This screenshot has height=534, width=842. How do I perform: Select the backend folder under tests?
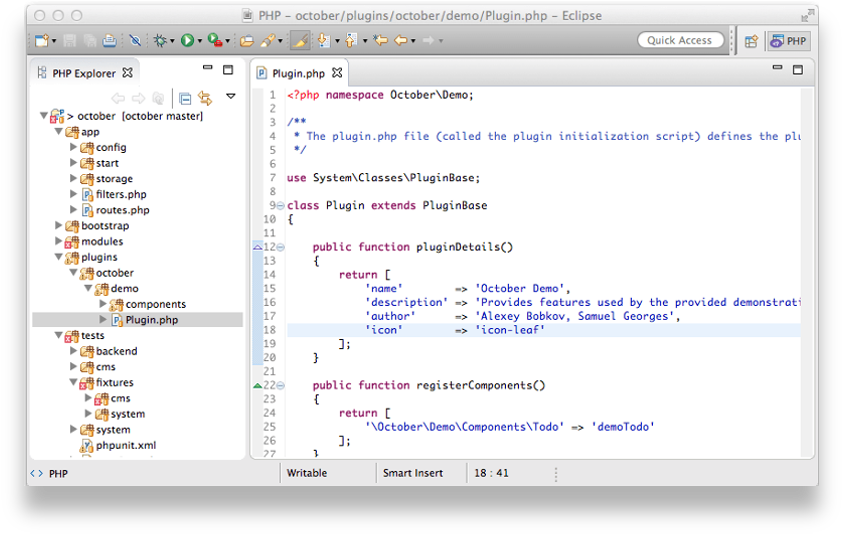[116, 351]
